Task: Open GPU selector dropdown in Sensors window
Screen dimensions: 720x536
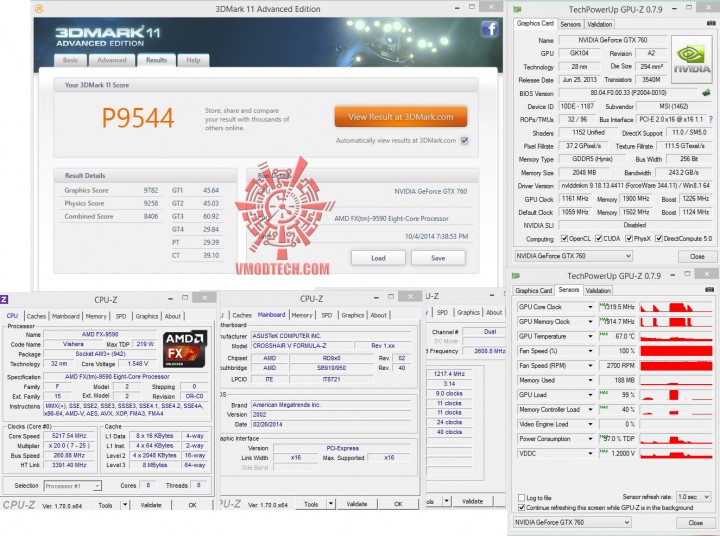Action: point(572,522)
